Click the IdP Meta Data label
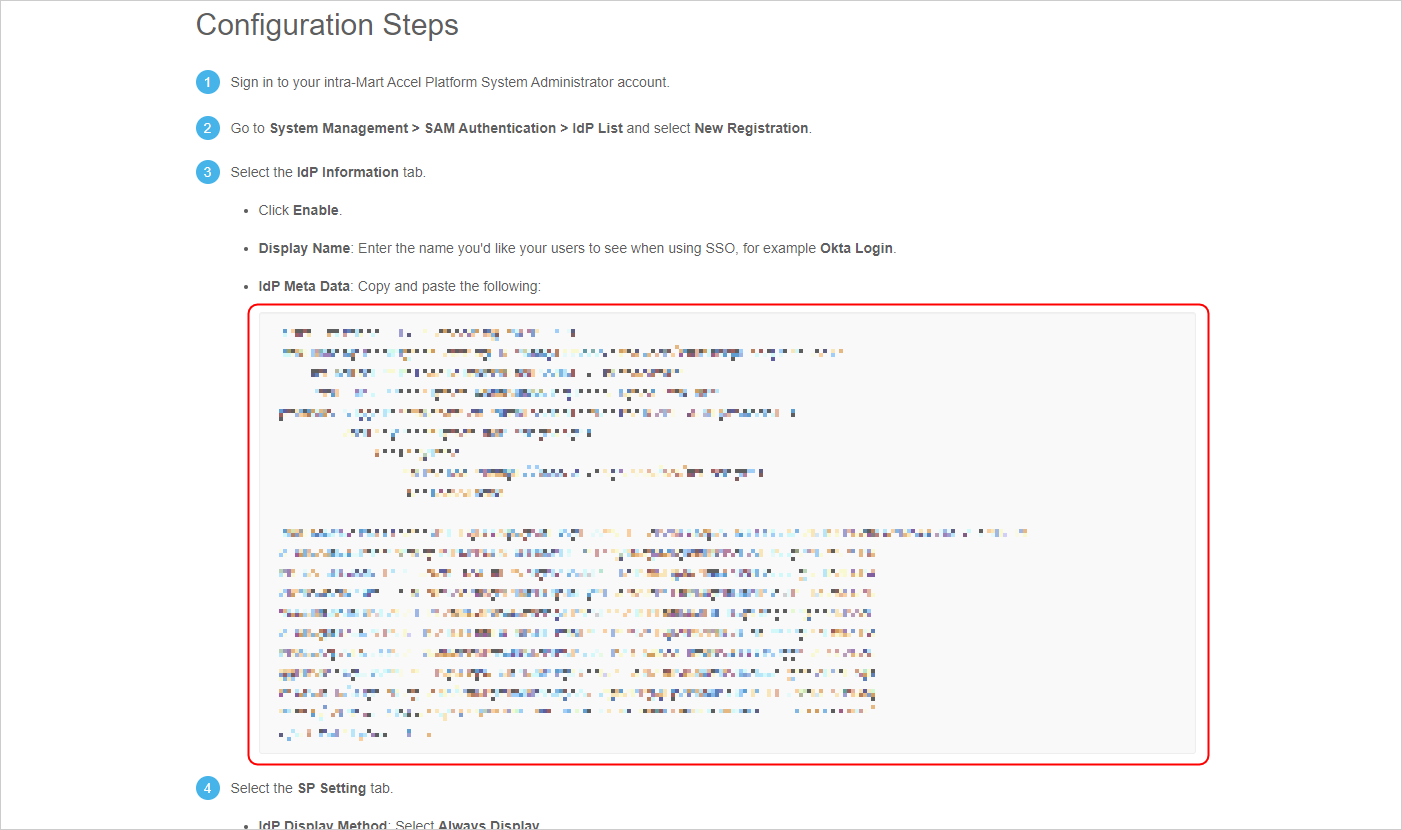The height and width of the screenshot is (830, 1402). click(304, 286)
